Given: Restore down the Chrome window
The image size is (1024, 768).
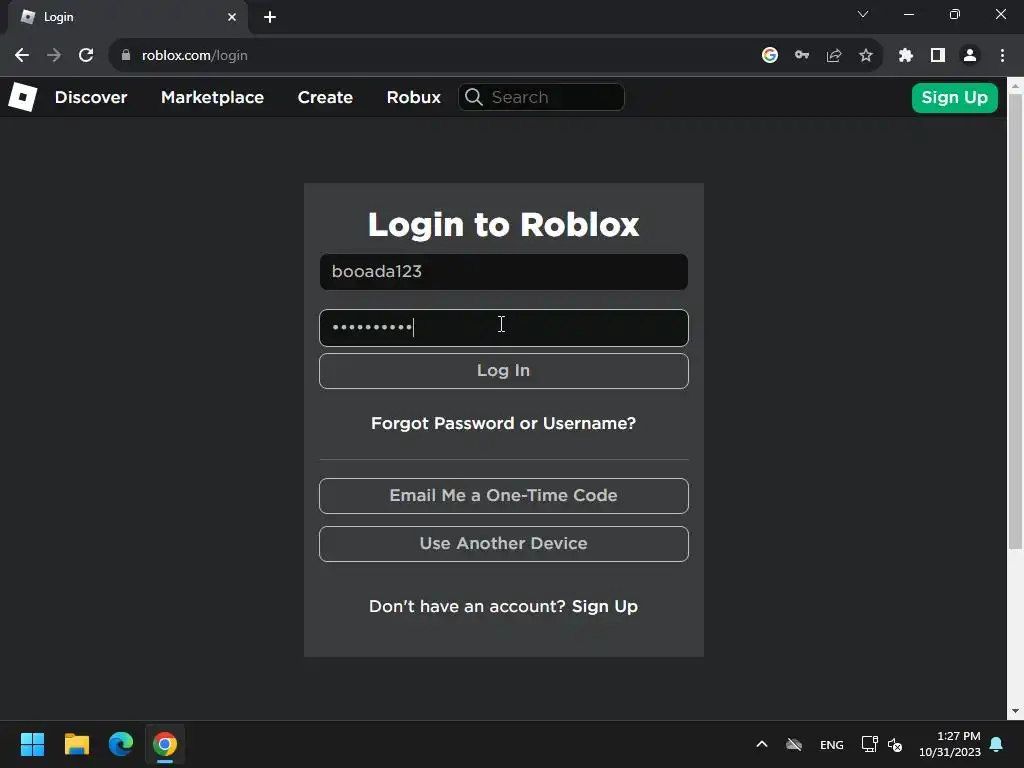Looking at the screenshot, I should tap(955, 14).
